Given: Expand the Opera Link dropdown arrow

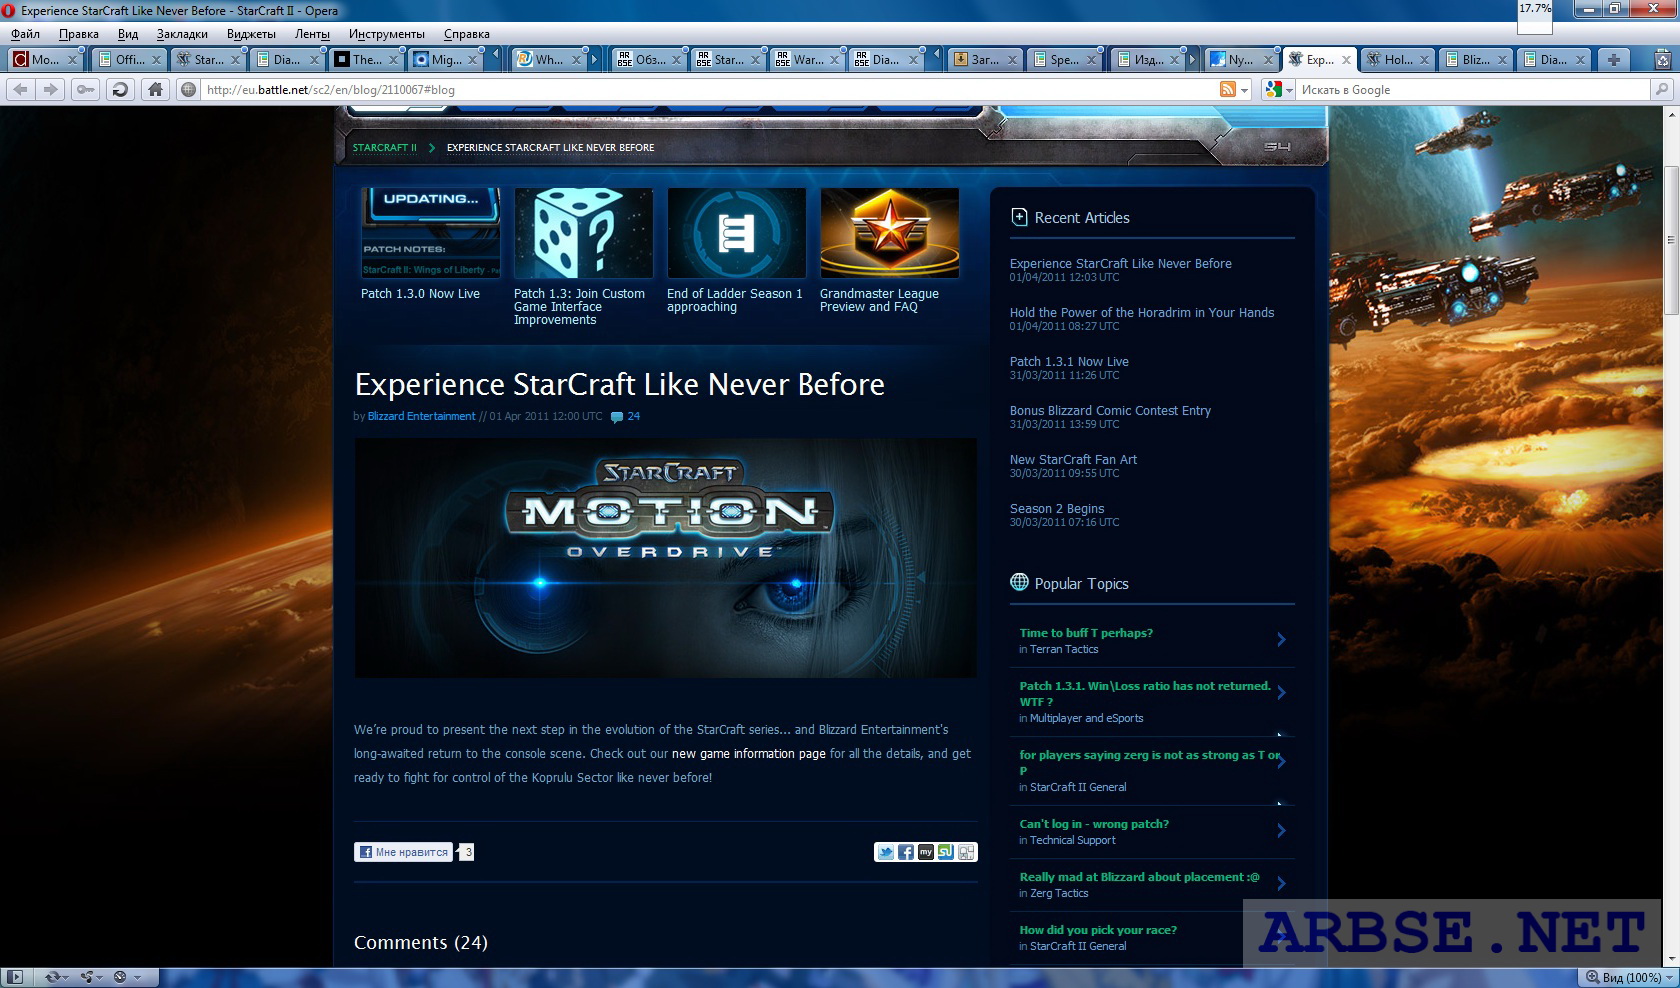Looking at the screenshot, I should [x=67, y=978].
